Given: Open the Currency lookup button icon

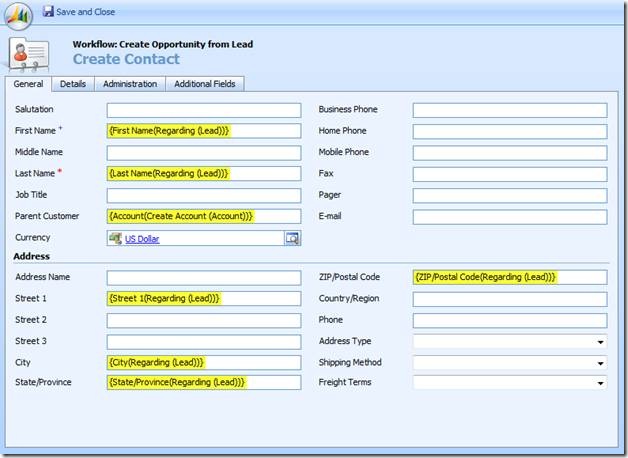Looking at the screenshot, I should pyautogui.click(x=292, y=238).
